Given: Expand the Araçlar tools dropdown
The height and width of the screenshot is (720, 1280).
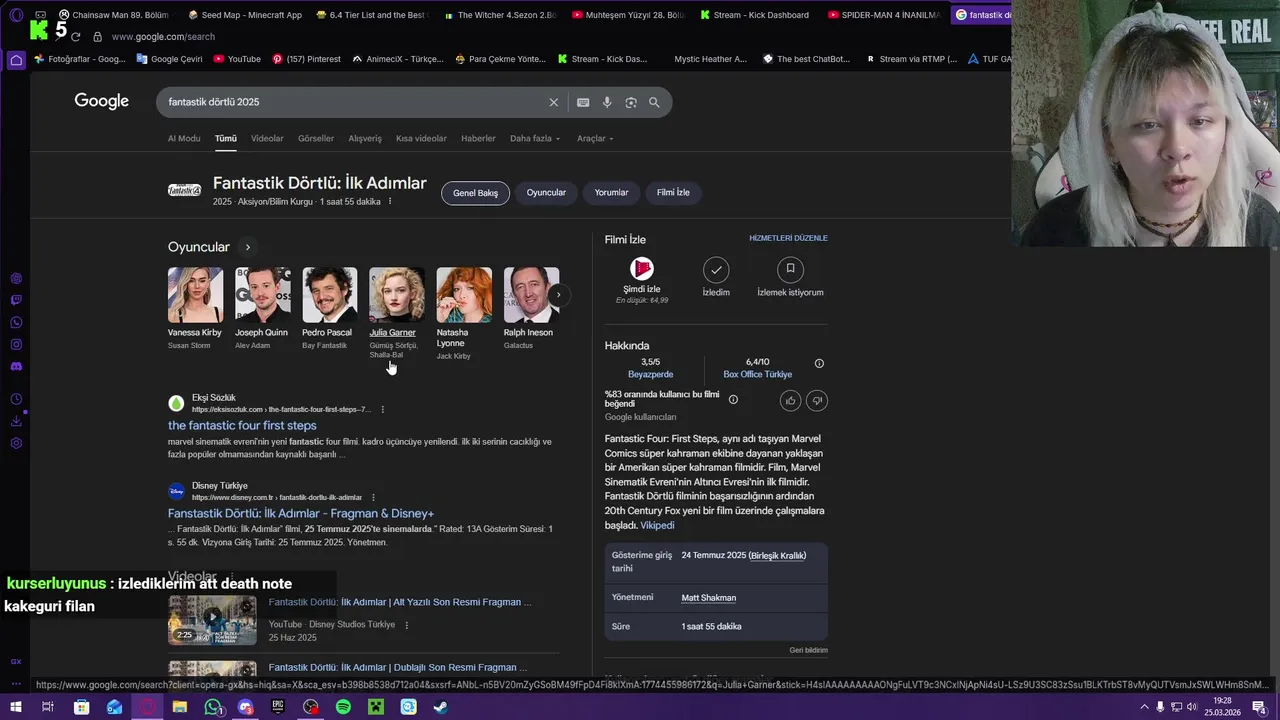Looking at the screenshot, I should [595, 138].
